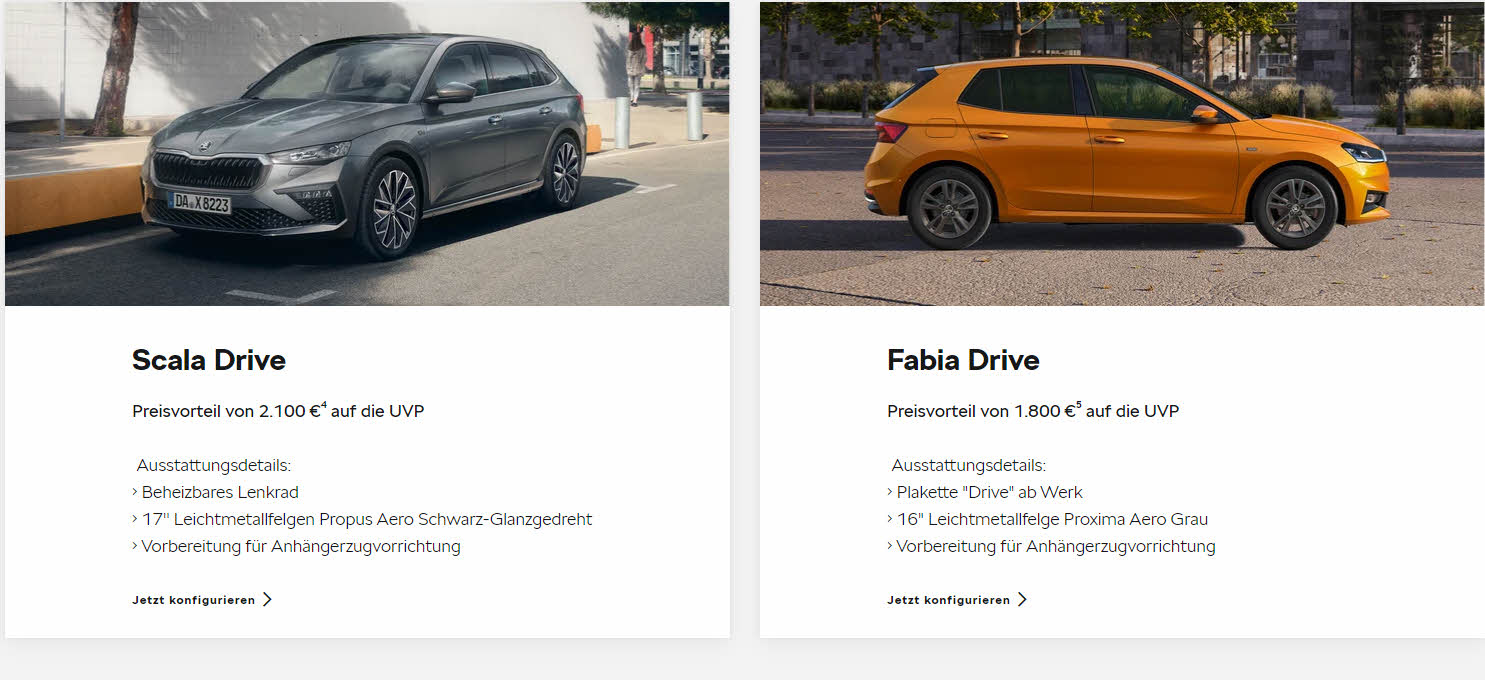1485x680 pixels.
Task: Click footnote 4 after the 2.100 € price
Action: click(x=324, y=405)
